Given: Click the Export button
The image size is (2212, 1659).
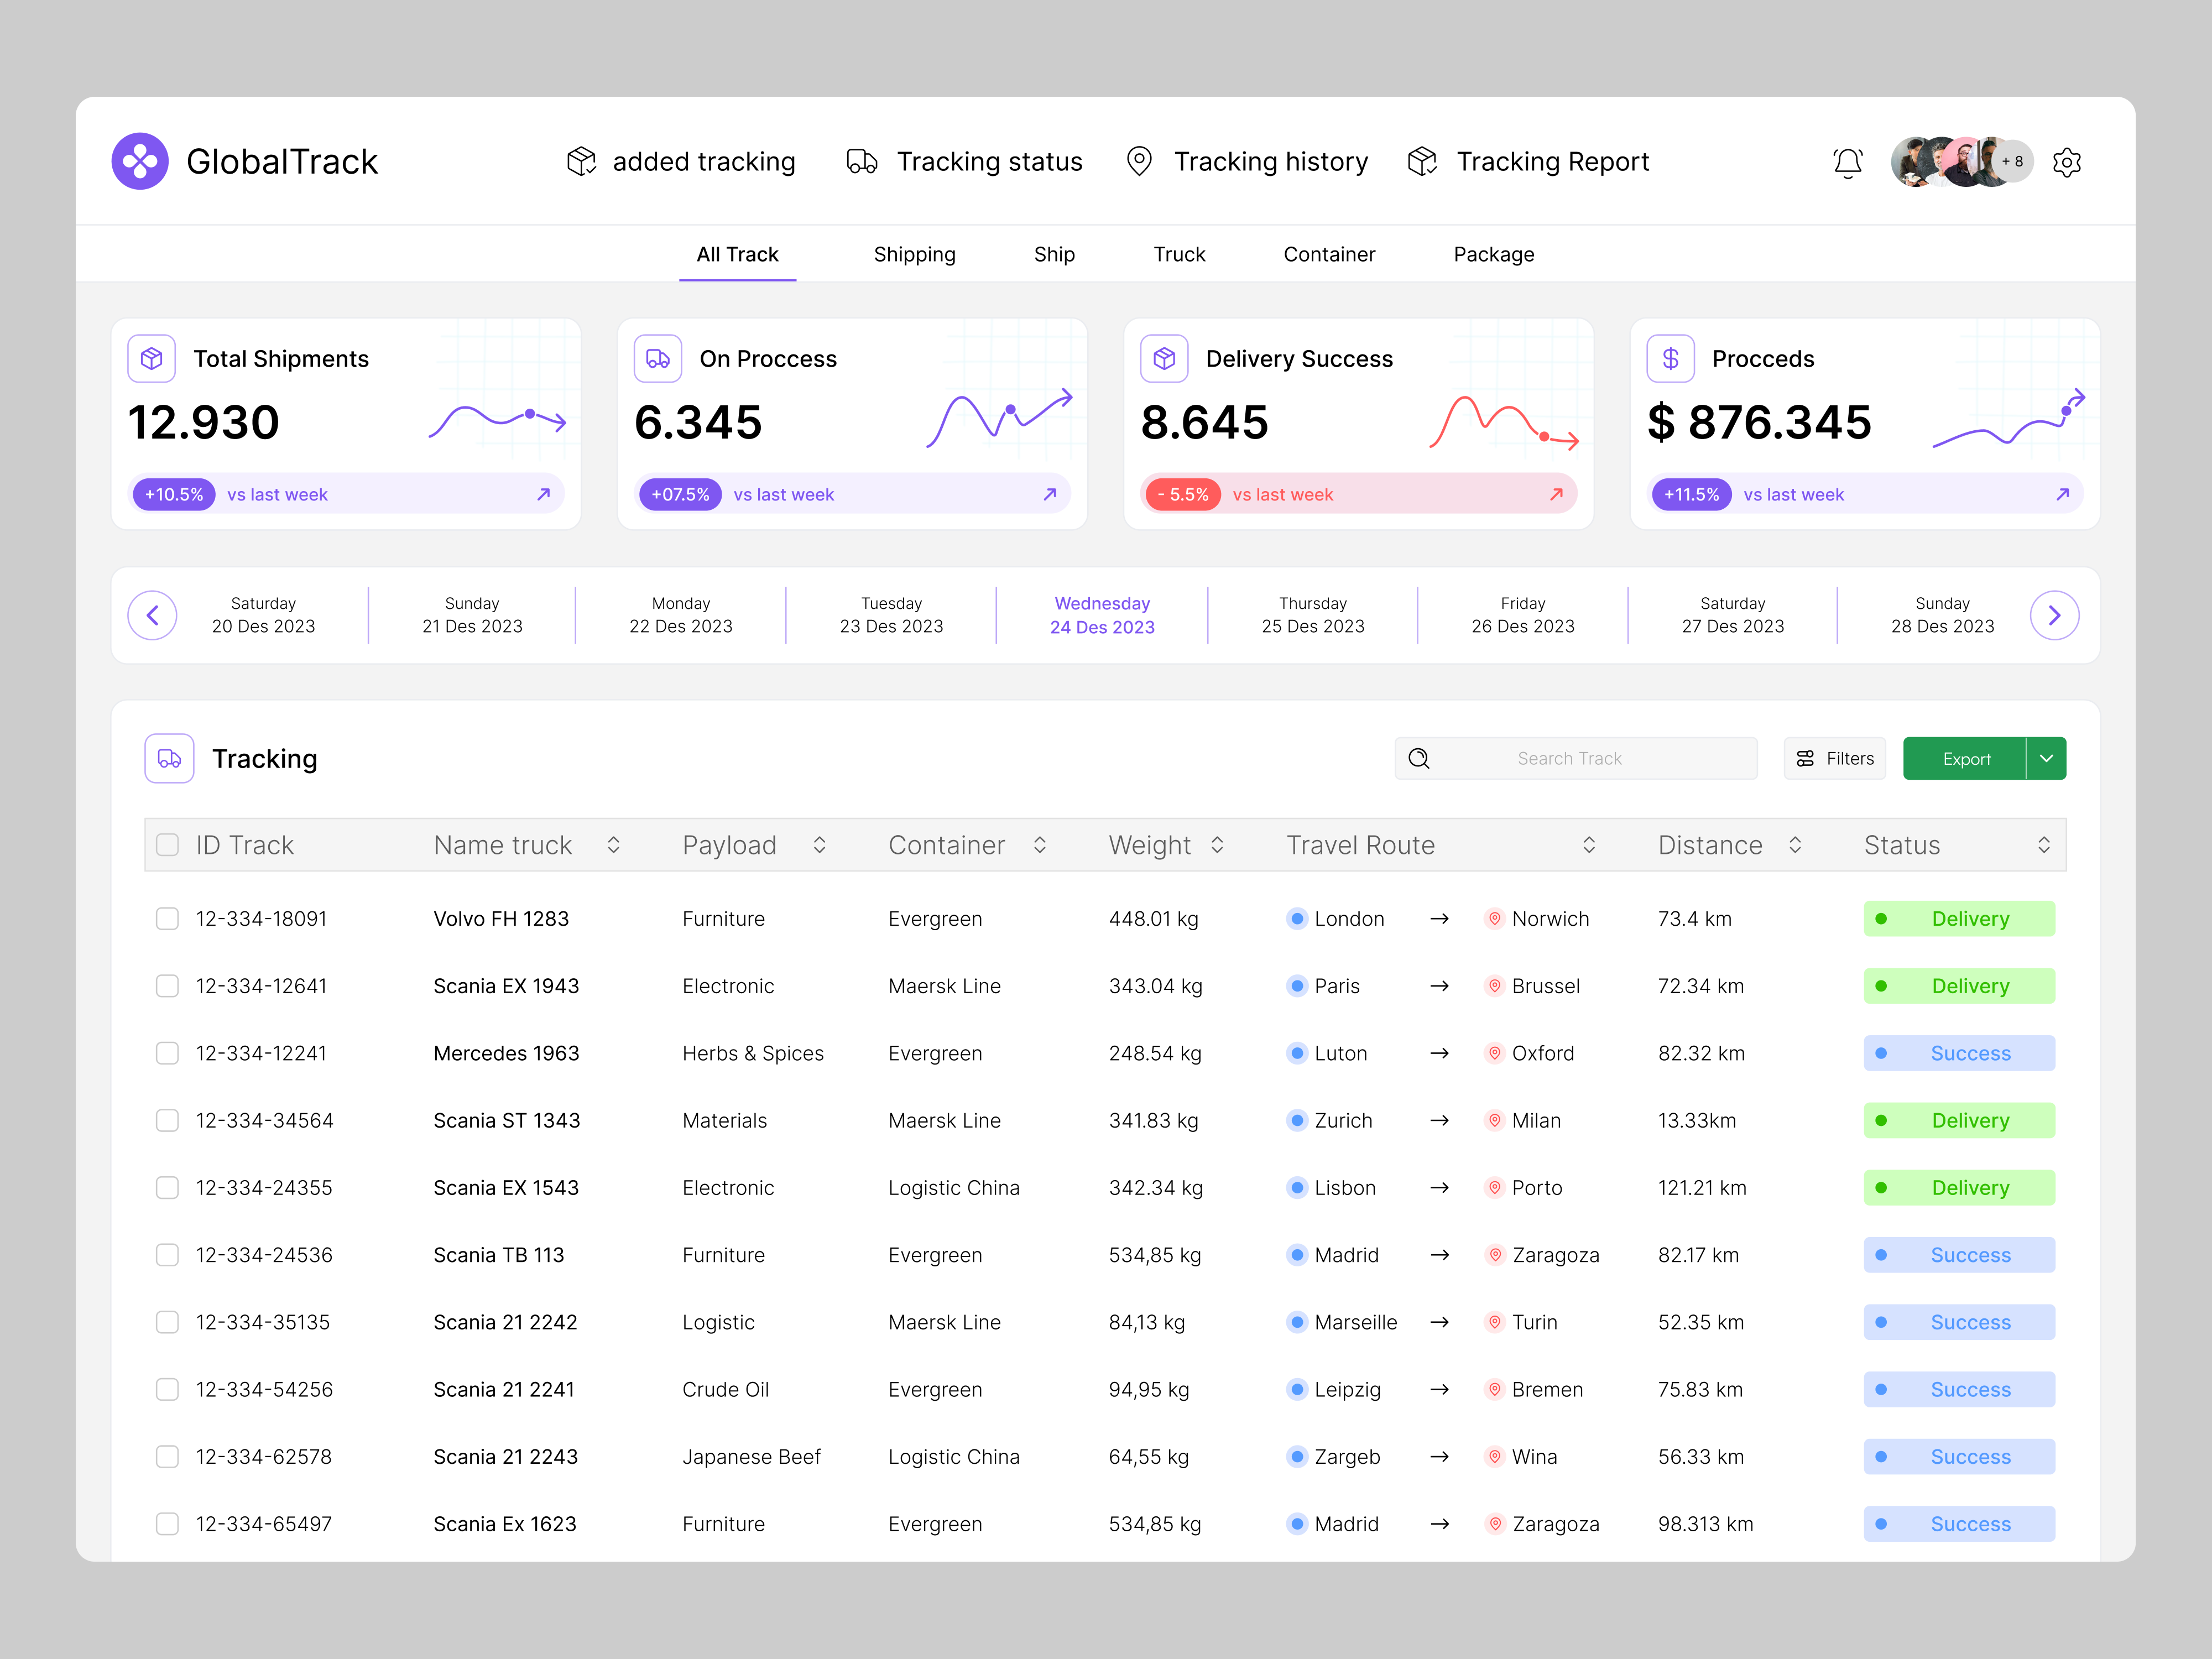Looking at the screenshot, I should 1966,758.
